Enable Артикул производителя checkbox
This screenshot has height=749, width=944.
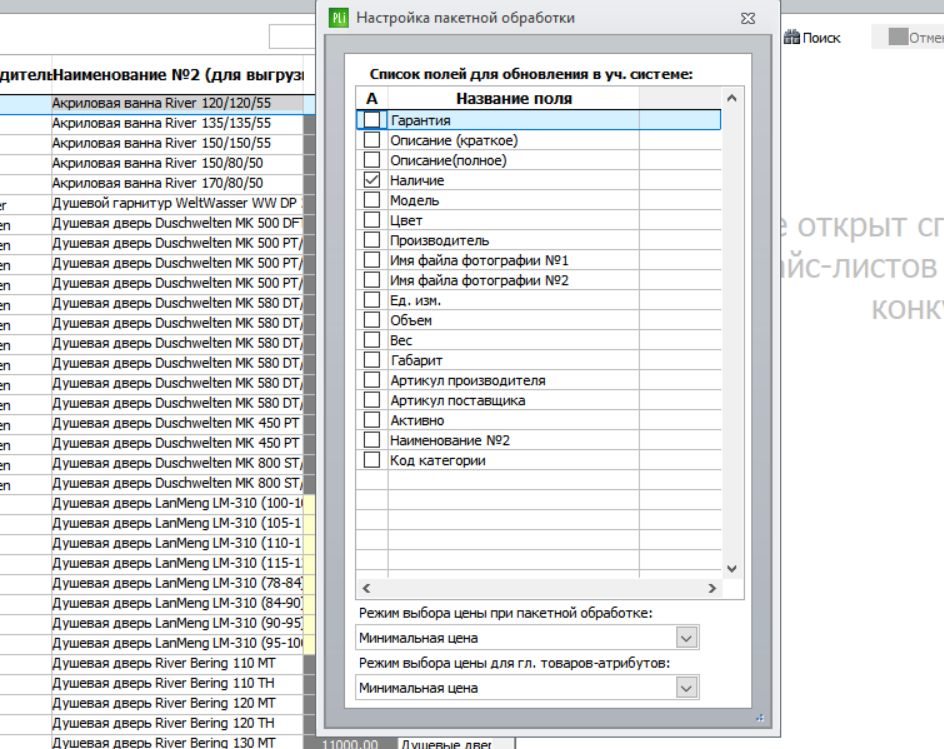click(372, 380)
